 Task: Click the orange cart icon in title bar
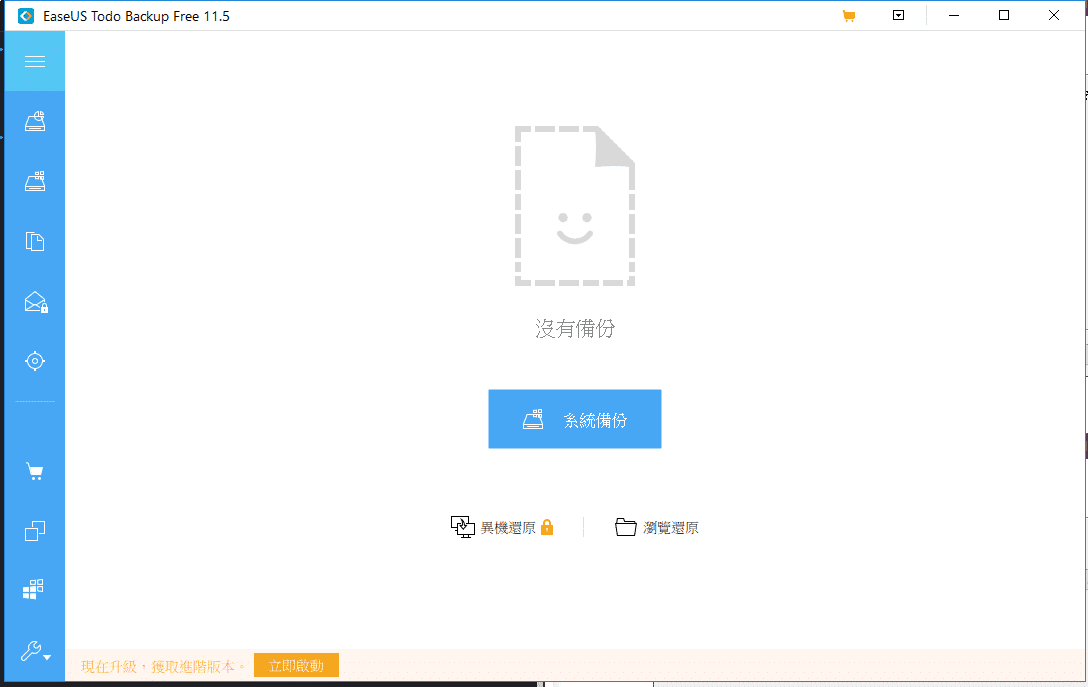pos(849,16)
